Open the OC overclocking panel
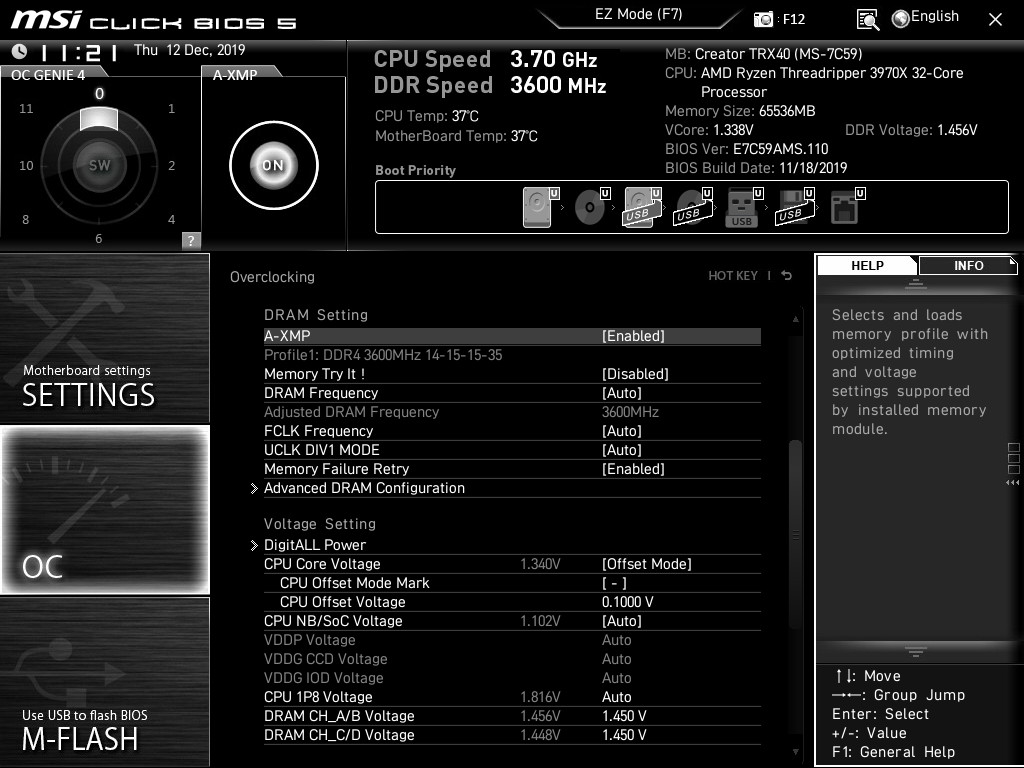This screenshot has width=1024, height=768. click(104, 509)
